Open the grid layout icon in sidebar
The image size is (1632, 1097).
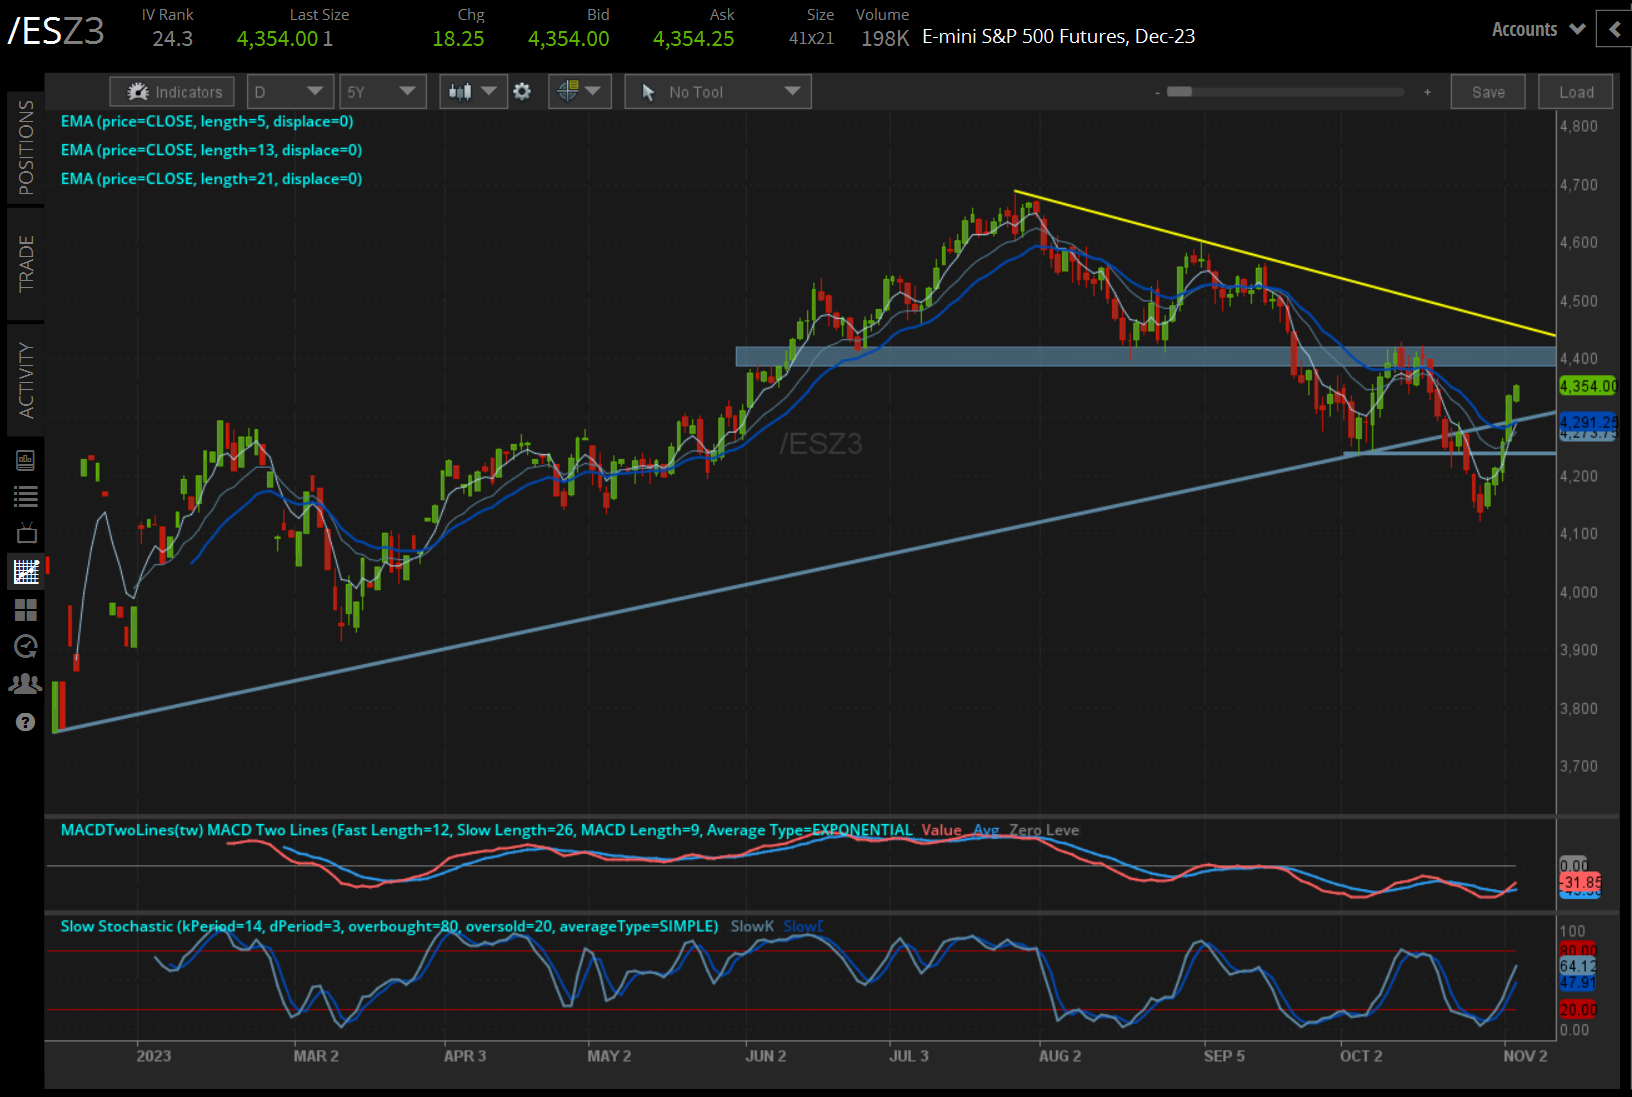click(x=26, y=608)
